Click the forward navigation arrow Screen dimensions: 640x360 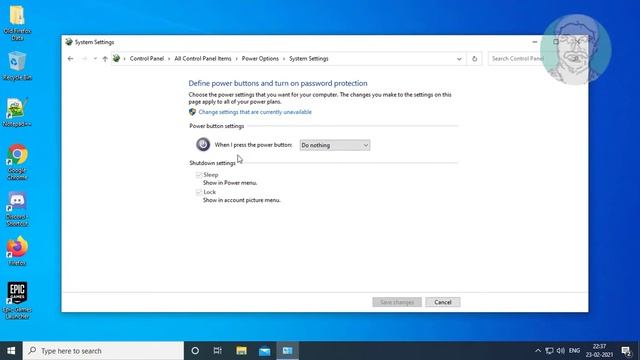pos(84,59)
